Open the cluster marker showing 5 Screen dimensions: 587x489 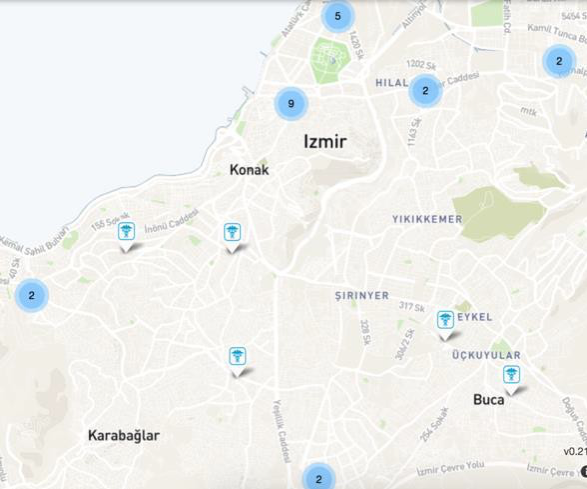pos(338,16)
